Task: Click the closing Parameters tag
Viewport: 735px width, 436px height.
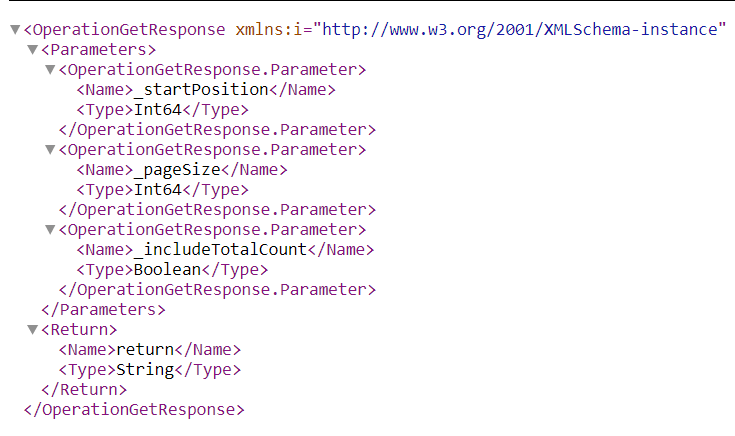Action: click(104, 310)
